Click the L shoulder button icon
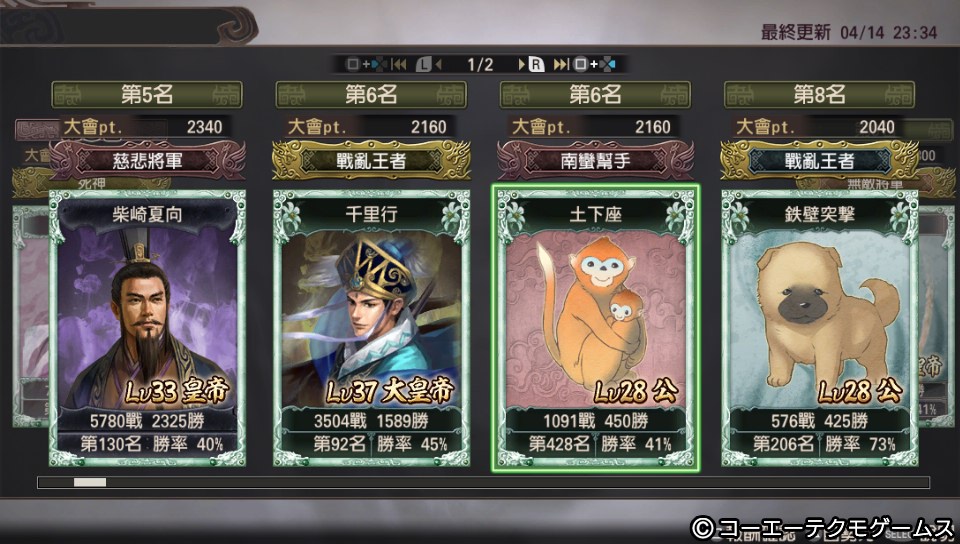 tap(424, 64)
